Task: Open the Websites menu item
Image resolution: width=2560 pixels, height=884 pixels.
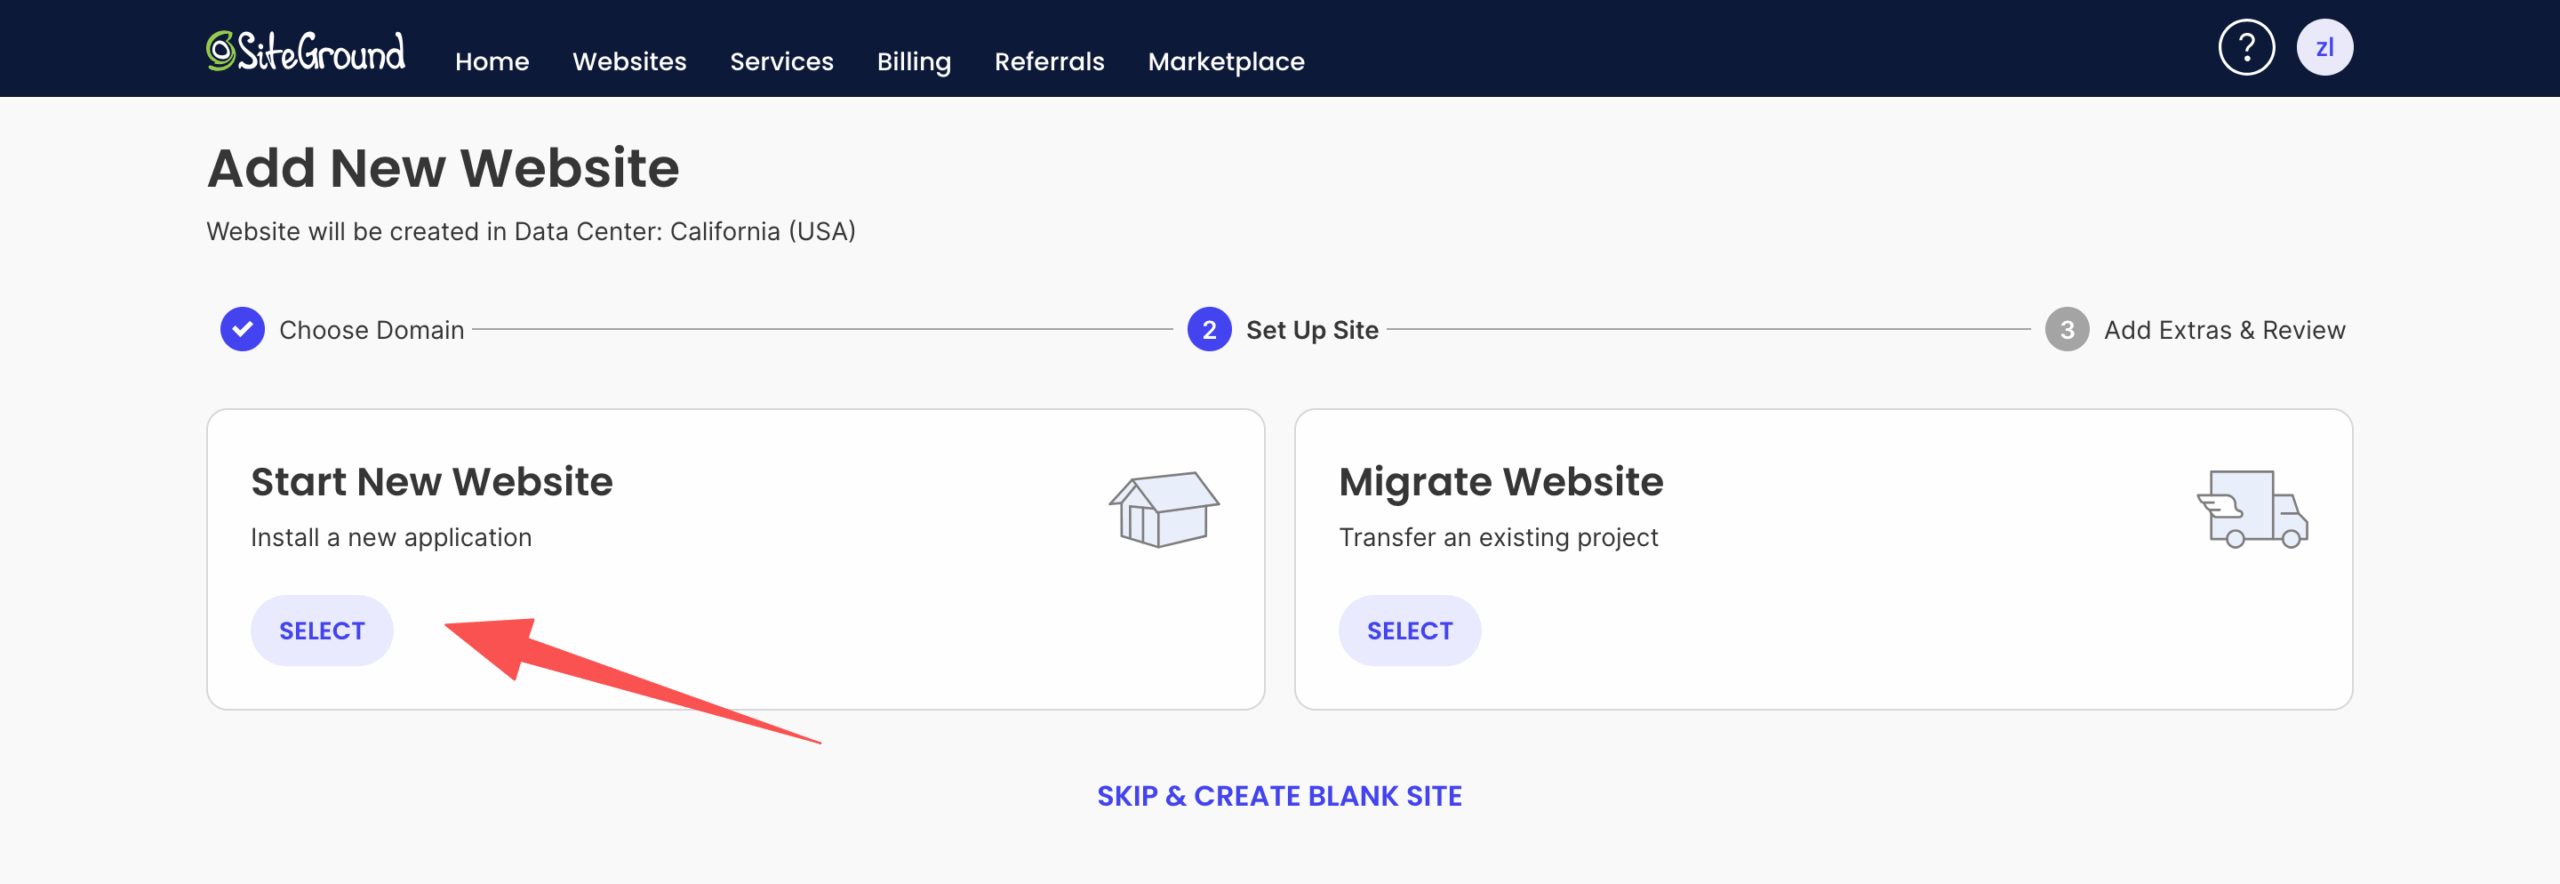Action: 629,62
